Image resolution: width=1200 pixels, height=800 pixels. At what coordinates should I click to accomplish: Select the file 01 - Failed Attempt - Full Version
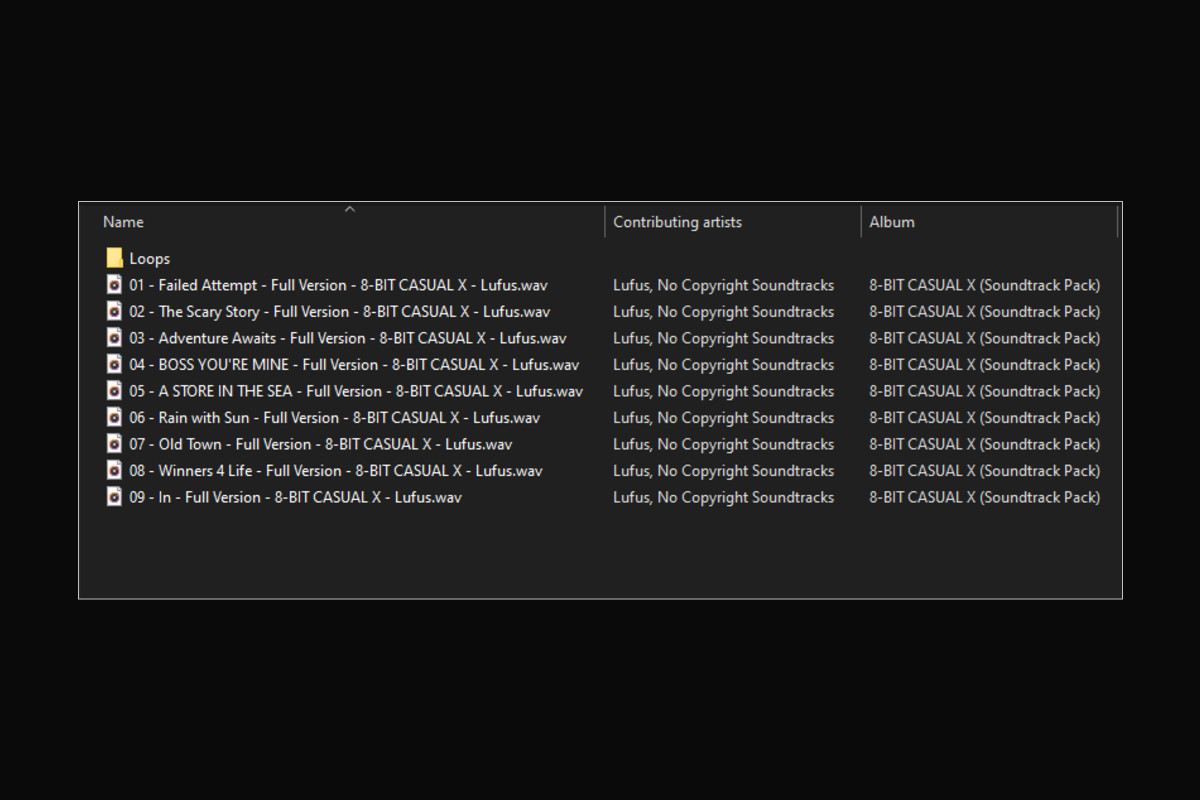[x=338, y=285]
